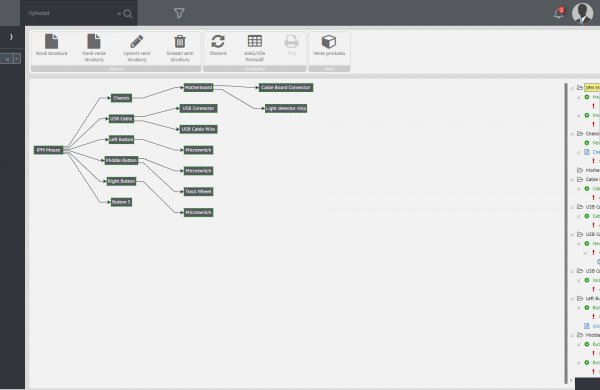This screenshot has width=600, height=390.
Task: Open the filter funnel icon in top bar
Action: [179, 13]
